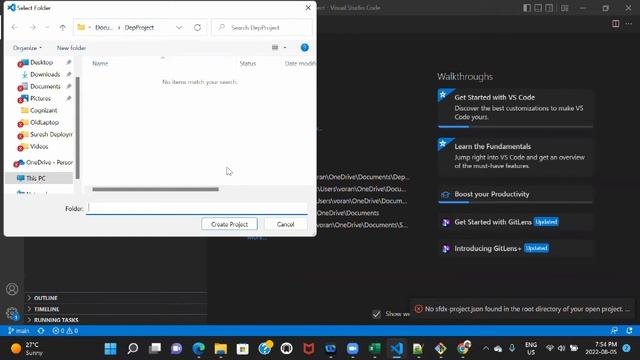Open the recent locations dropdown arrow
This screenshot has width=640, height=360.
click(x=47, y=27)
